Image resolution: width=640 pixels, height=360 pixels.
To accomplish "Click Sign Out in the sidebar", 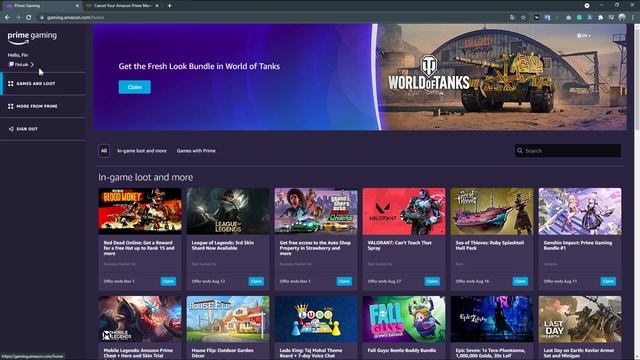I will (43, 129).
